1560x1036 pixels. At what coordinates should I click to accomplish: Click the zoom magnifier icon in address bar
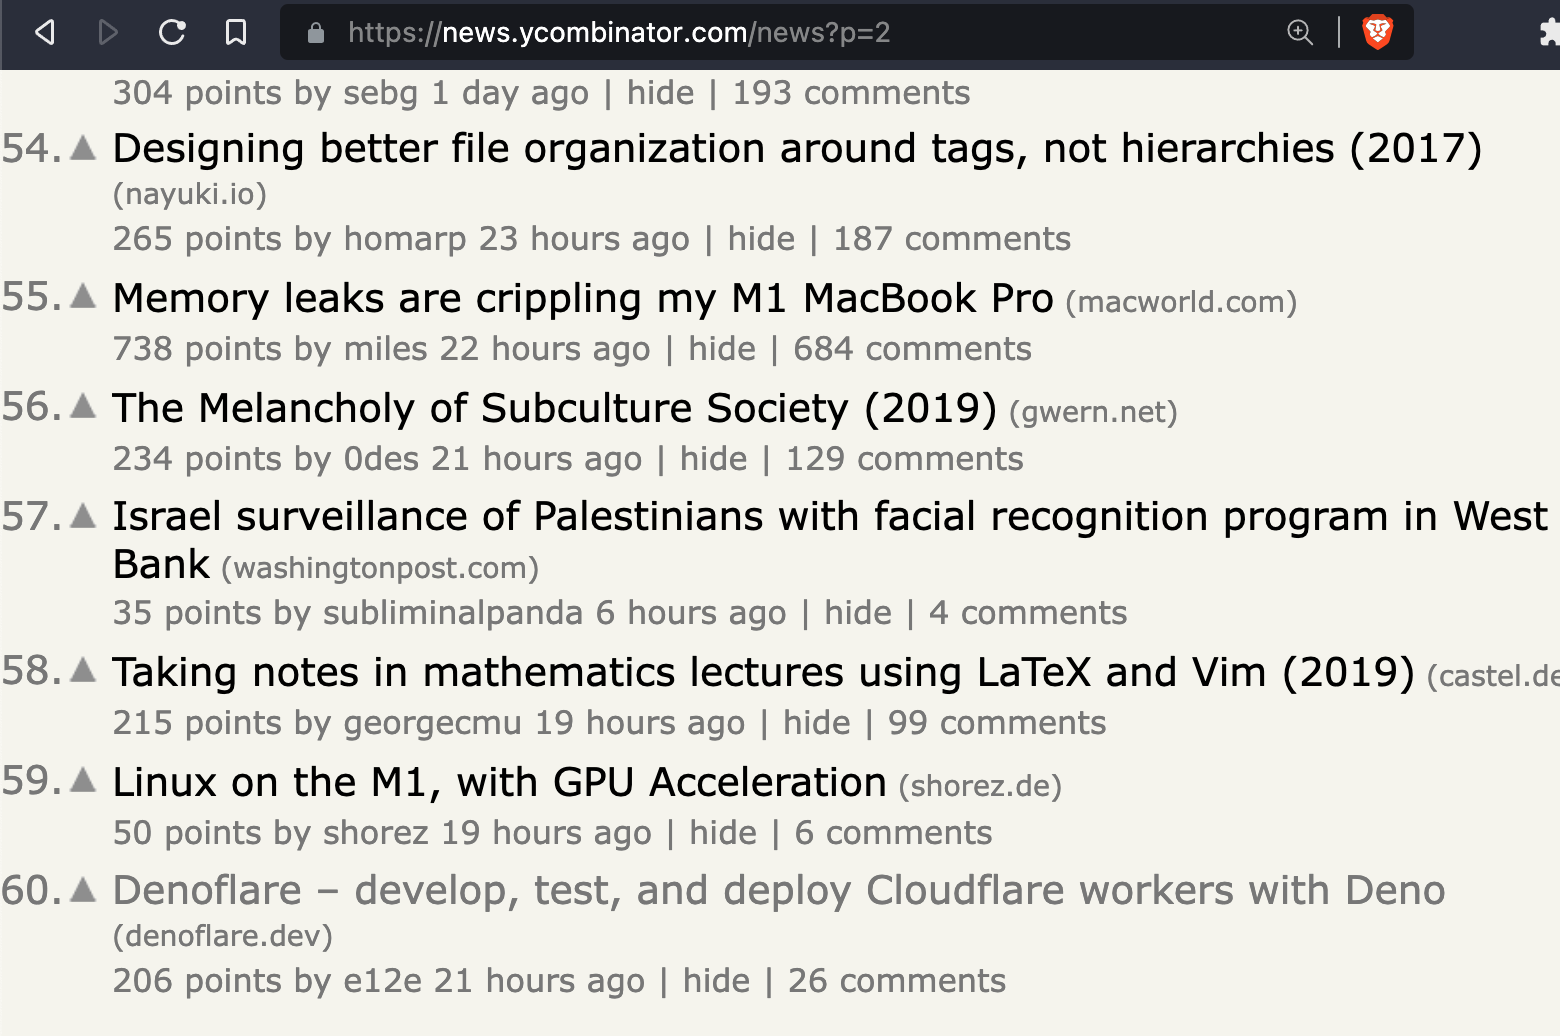click(x=1299, y=33)
